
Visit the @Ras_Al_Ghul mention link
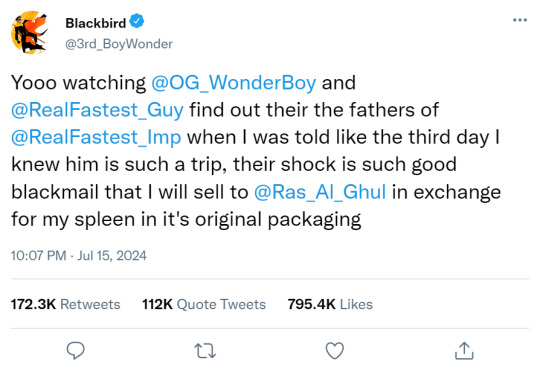point(320,192)
